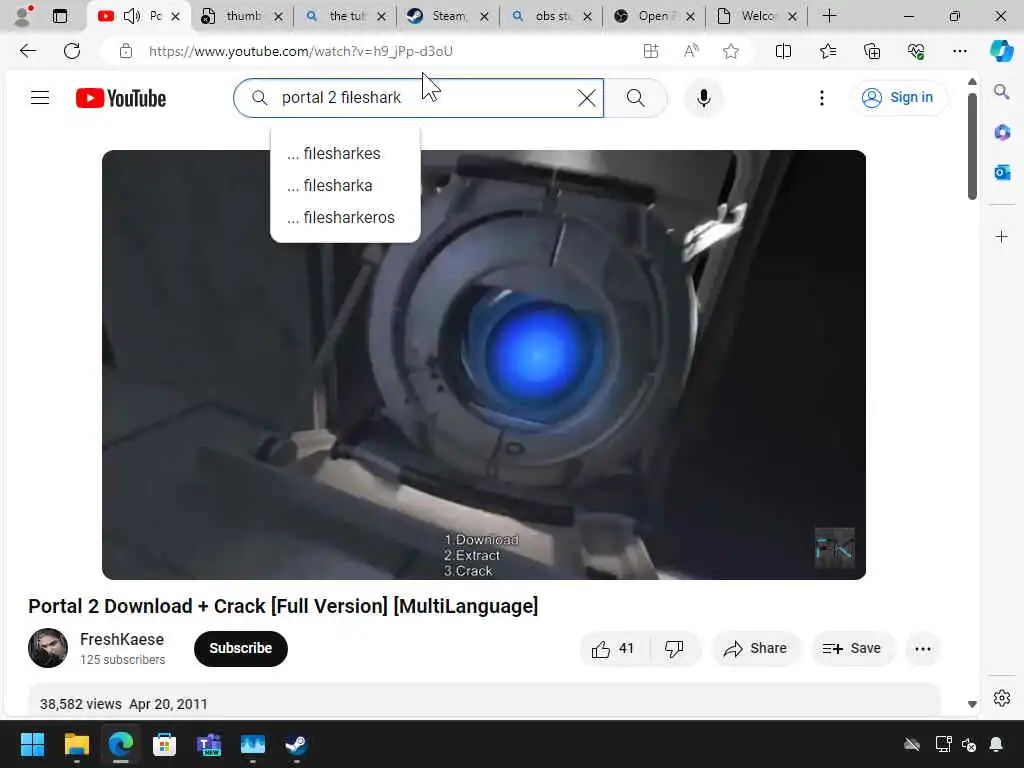The height and width of the screenshot is (768, 1024).
Task: View site information lock icon
Action: click(x=126, y=51)
